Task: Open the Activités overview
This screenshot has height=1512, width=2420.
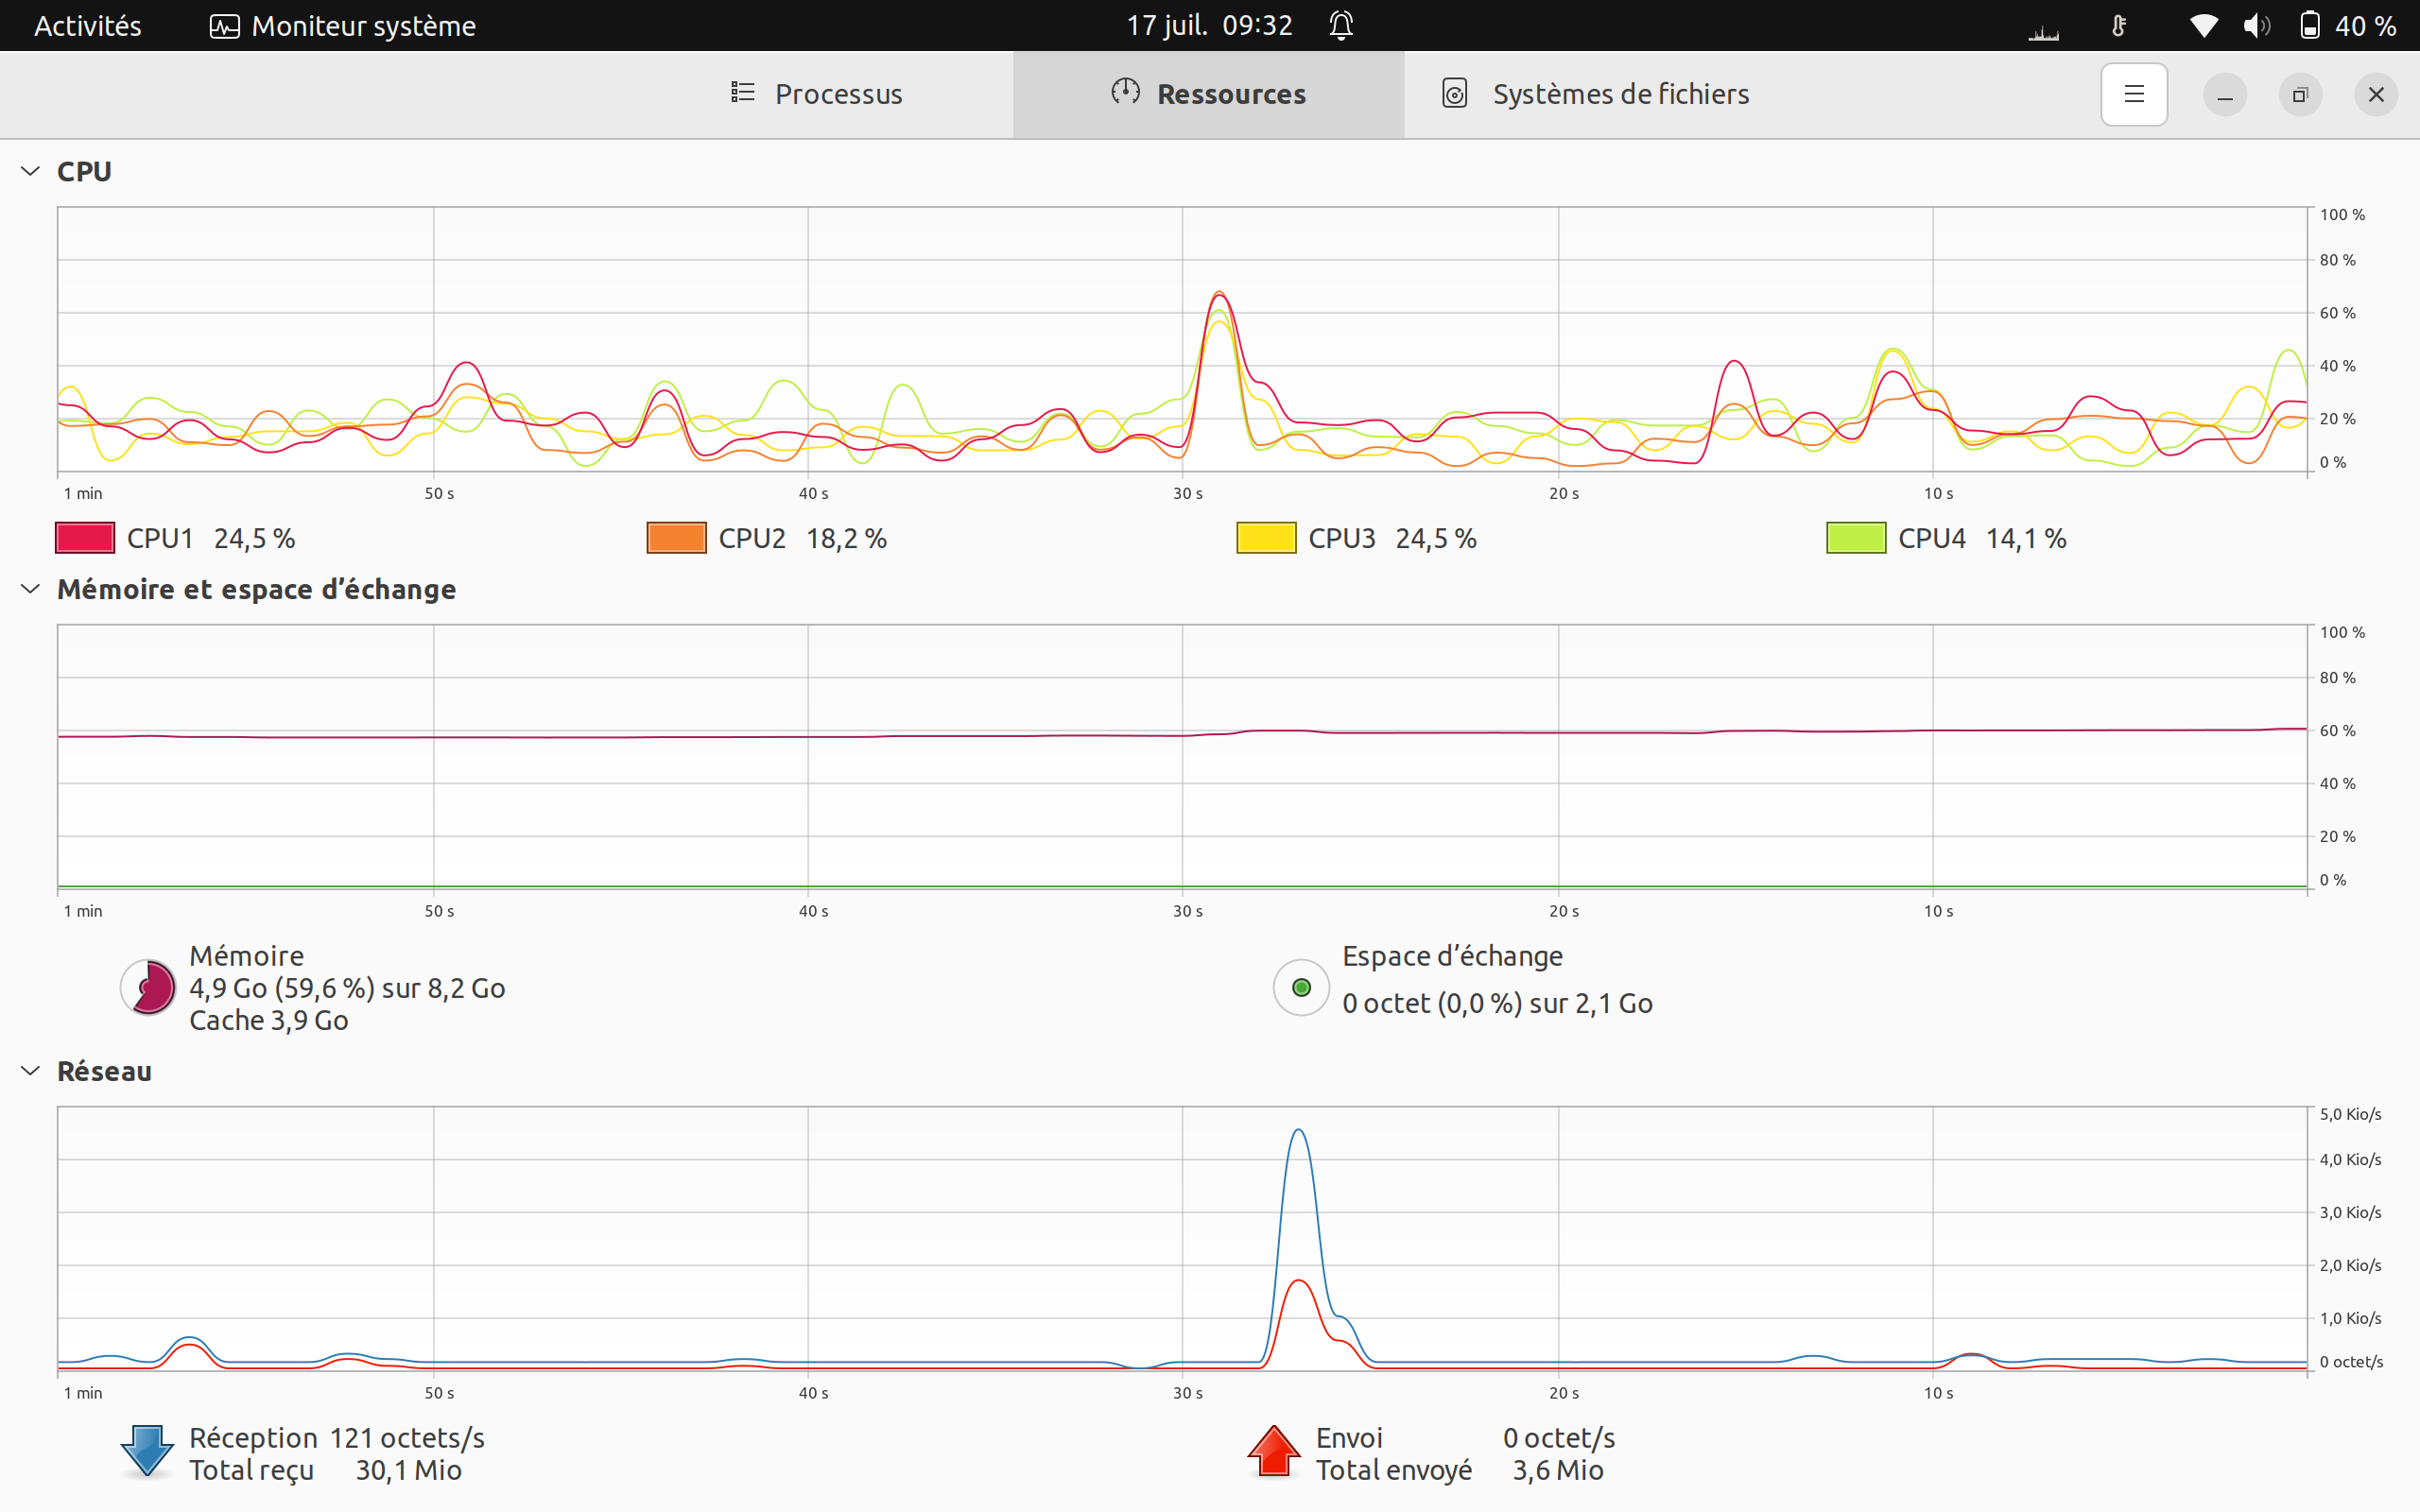Action: click(88, 25)
